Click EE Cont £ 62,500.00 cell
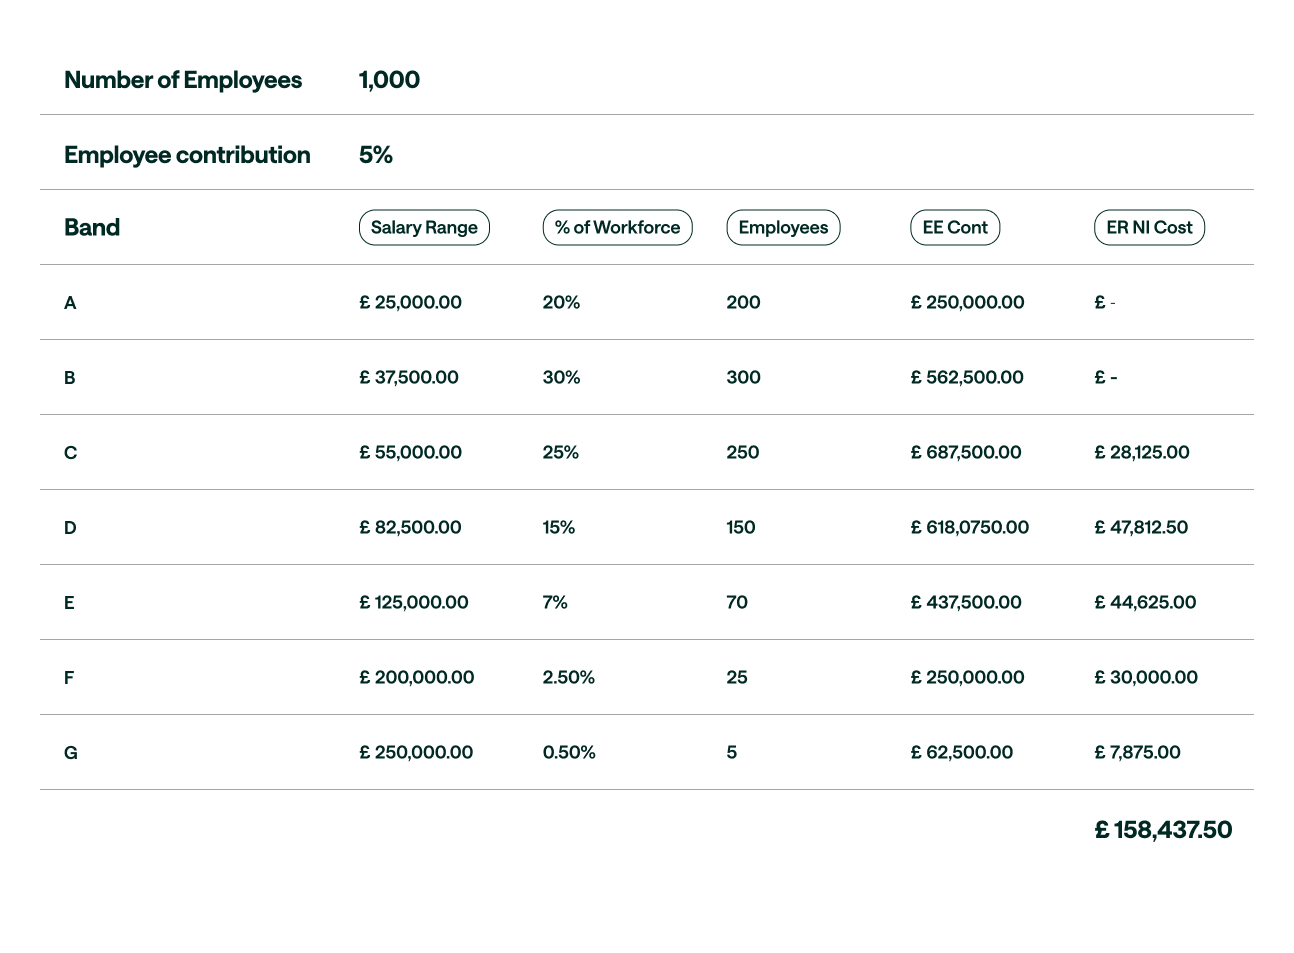Screen dimensions: 1294x953 coord(962,752)
